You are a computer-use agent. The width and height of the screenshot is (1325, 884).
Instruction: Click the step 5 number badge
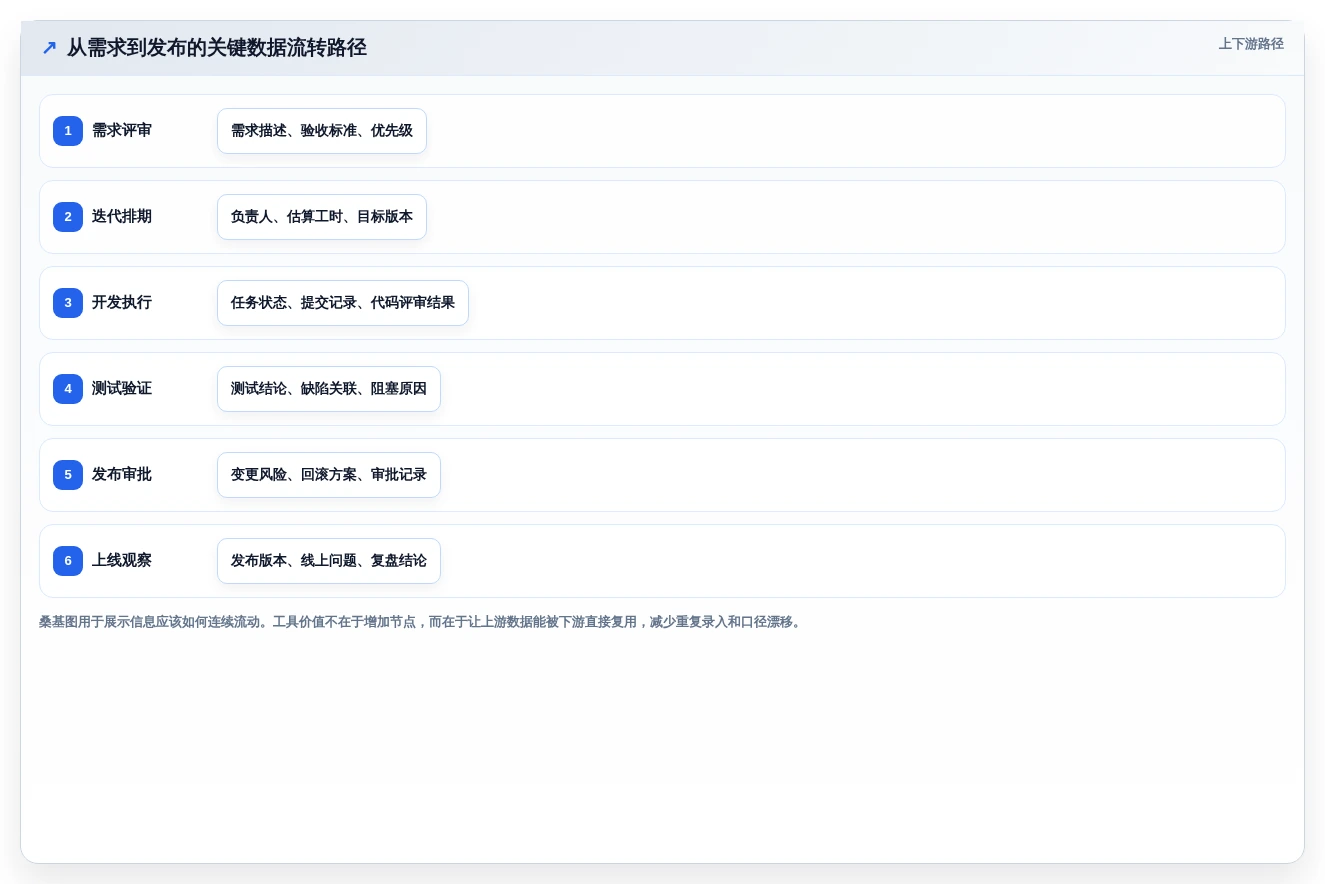pyautogui.click(x=68, y=475)
